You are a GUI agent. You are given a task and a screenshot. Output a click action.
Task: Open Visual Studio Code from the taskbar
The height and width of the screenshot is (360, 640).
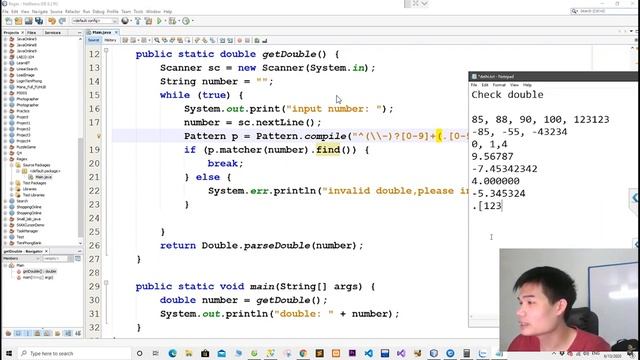click(x=369, y=353)
